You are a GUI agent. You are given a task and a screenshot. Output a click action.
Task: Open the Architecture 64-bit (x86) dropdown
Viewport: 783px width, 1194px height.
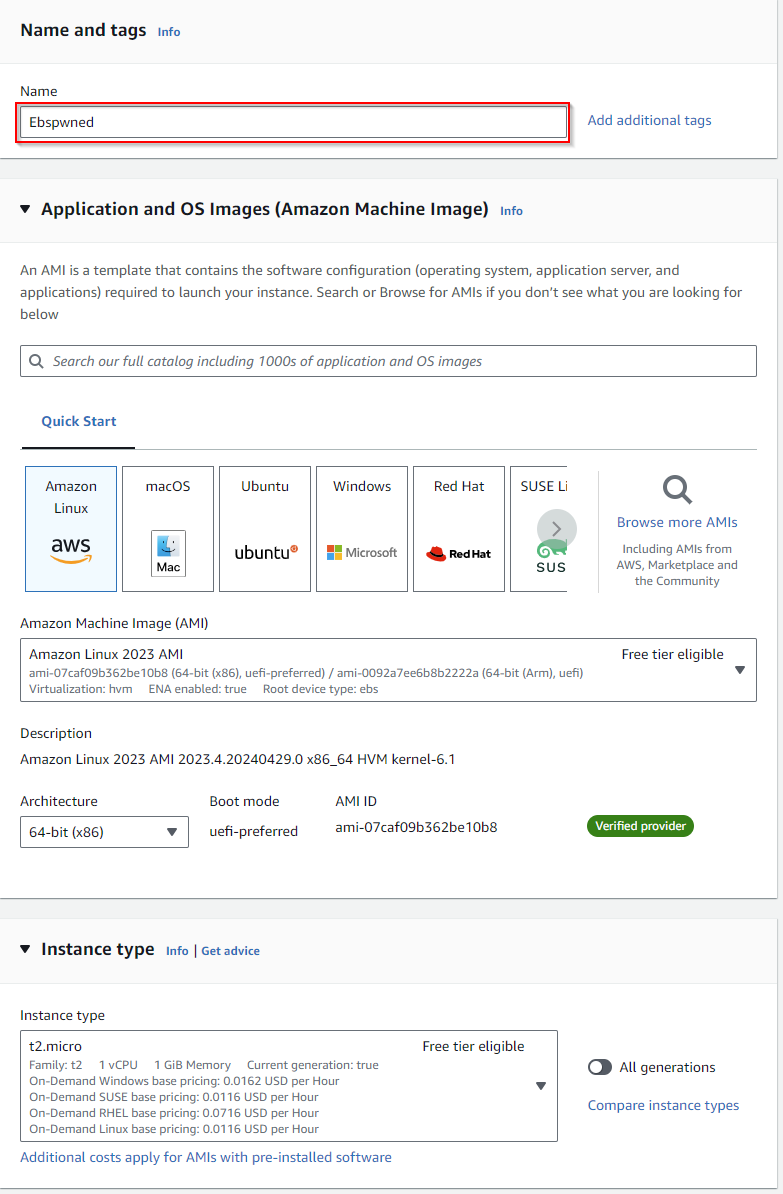tap(104, 832)
